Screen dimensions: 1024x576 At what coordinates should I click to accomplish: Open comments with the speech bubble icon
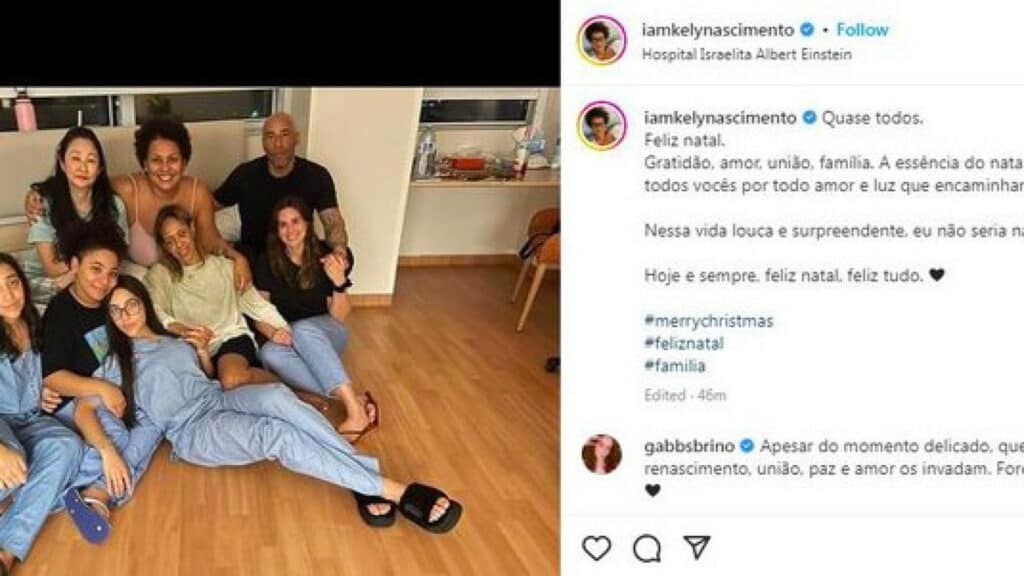(647, 548)
